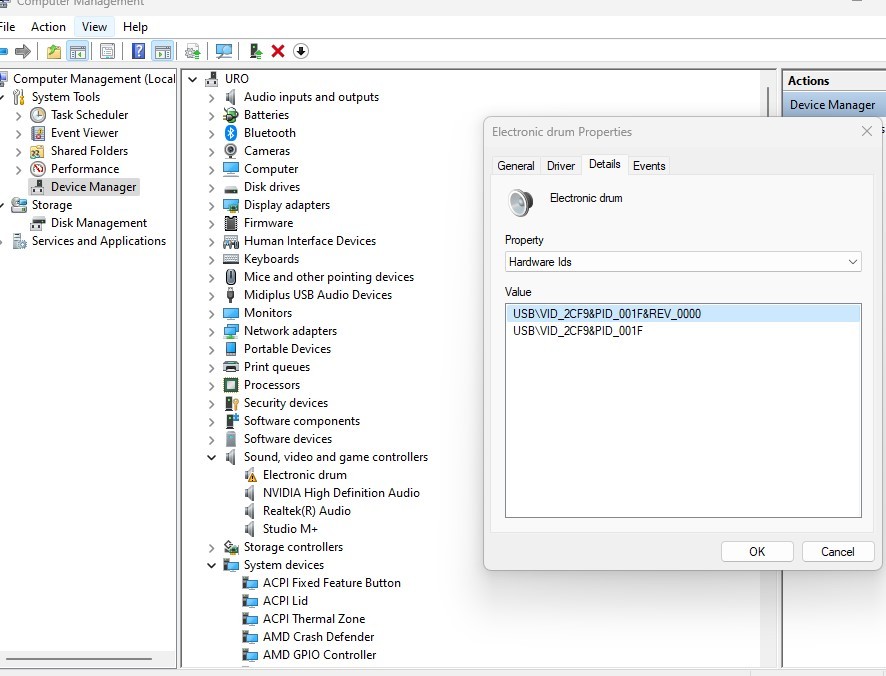The width and height of the screenshot is (886, 676).
Task: Open the Action menu
Action: coord(48,27)
